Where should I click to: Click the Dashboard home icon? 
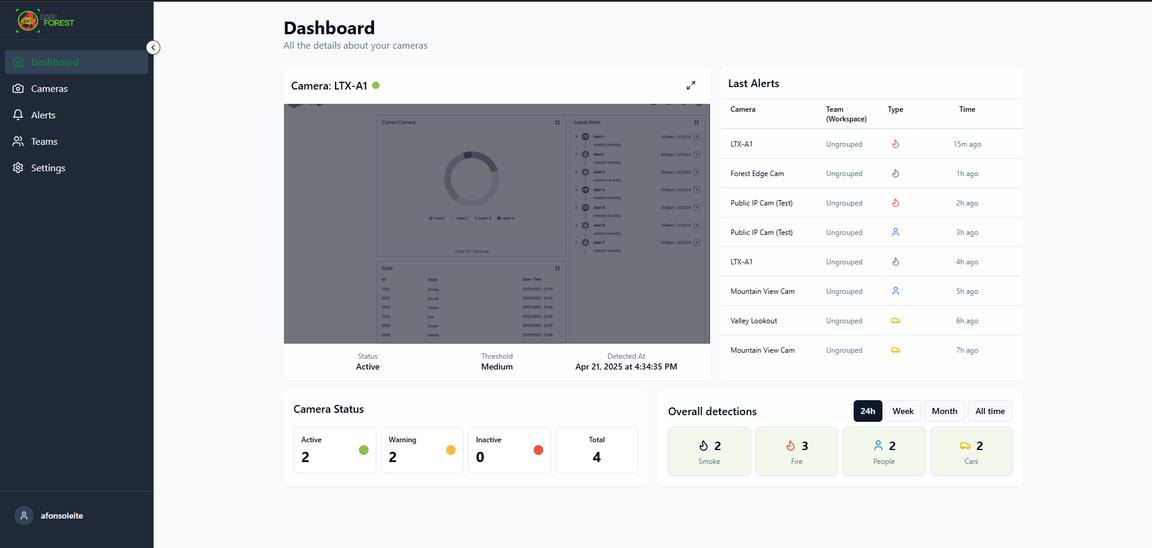coord(18,62)
